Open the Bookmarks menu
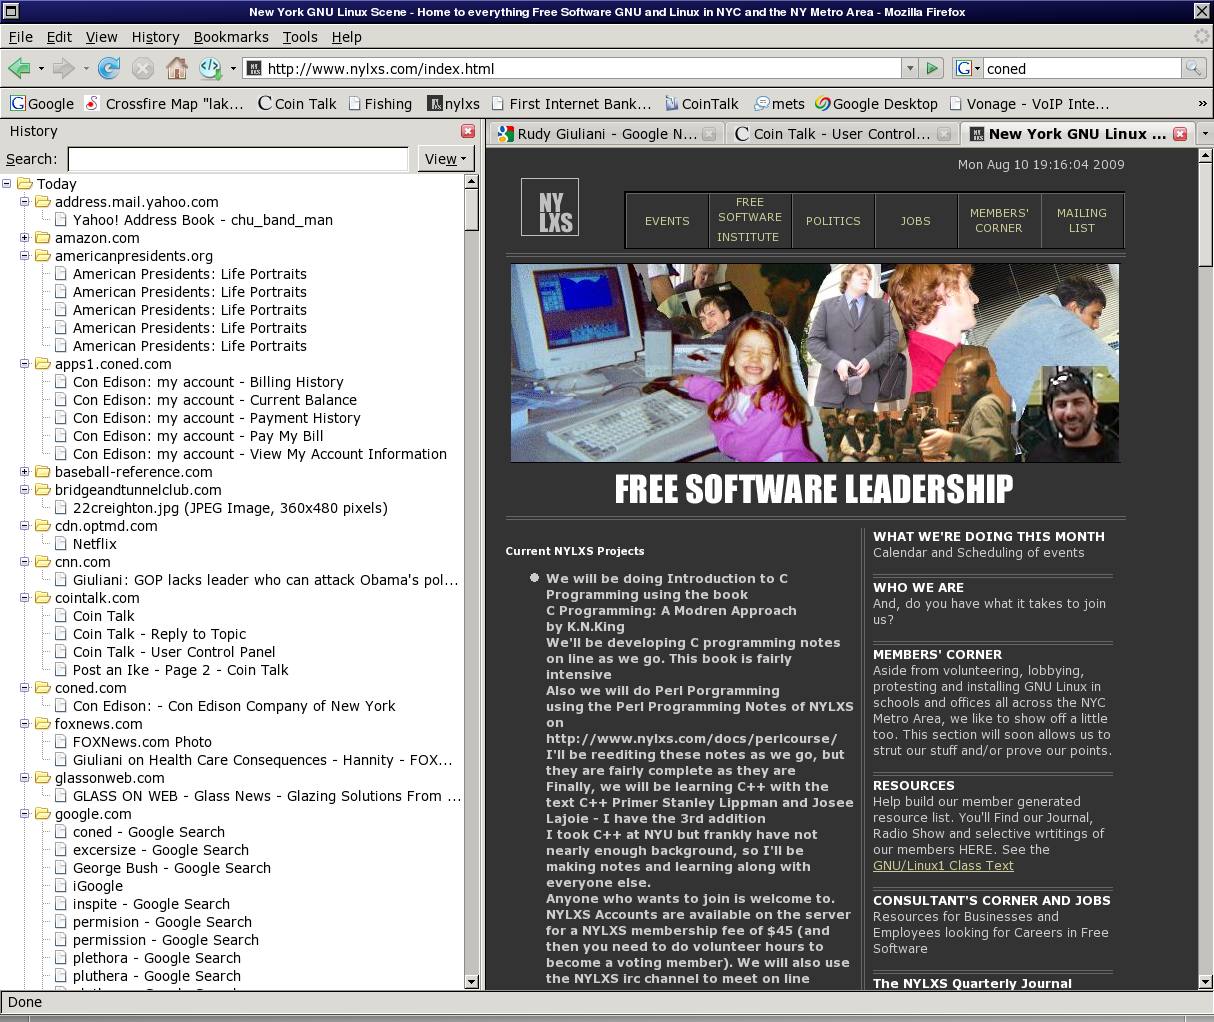This screenshot has height=1022, width=1214. [231, 37]
